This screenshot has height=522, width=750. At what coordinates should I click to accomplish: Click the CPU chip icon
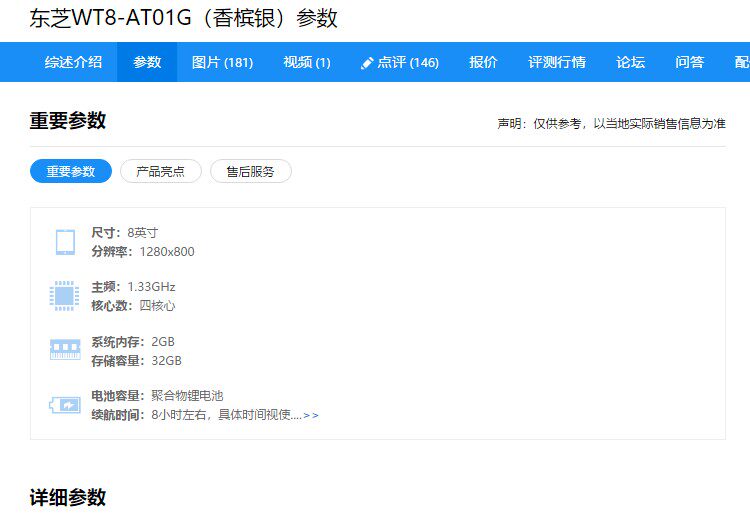65,296
